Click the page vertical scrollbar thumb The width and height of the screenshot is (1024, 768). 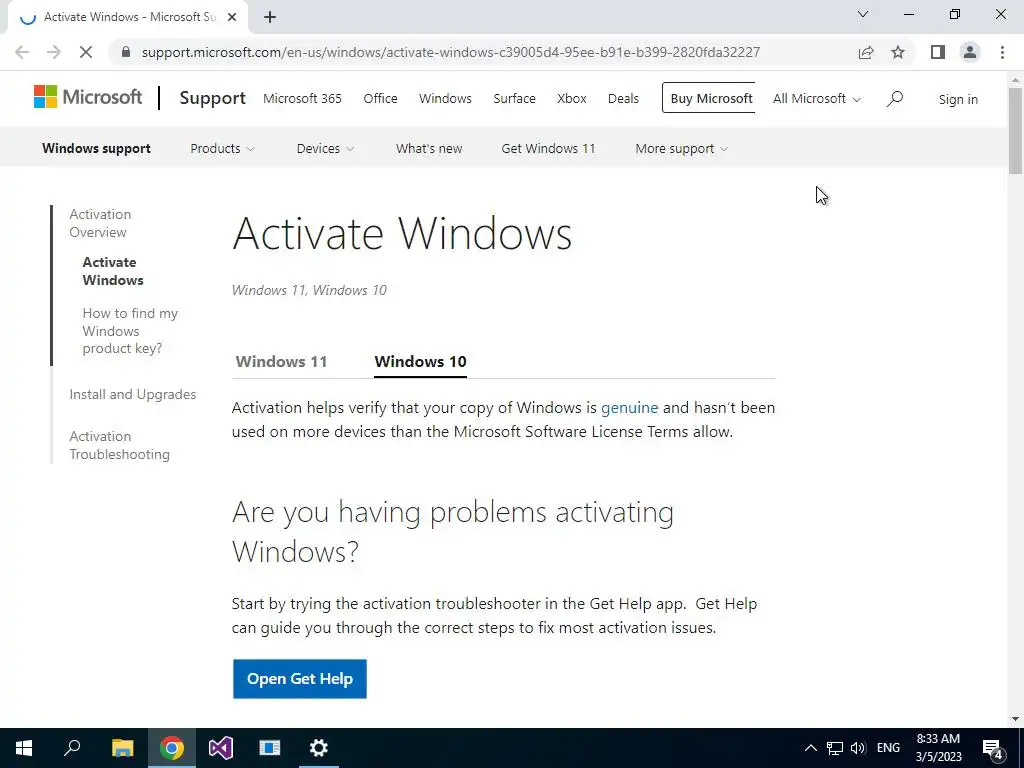click(x=1016, y=131)
